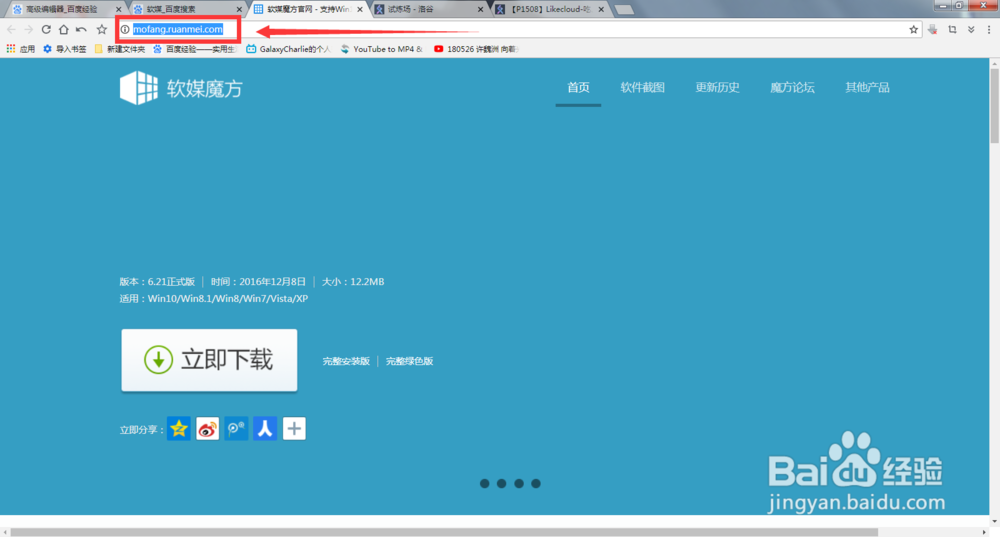Open the 其他产品 navigation item
This screenshot has width=1000, height=537.
867,87
